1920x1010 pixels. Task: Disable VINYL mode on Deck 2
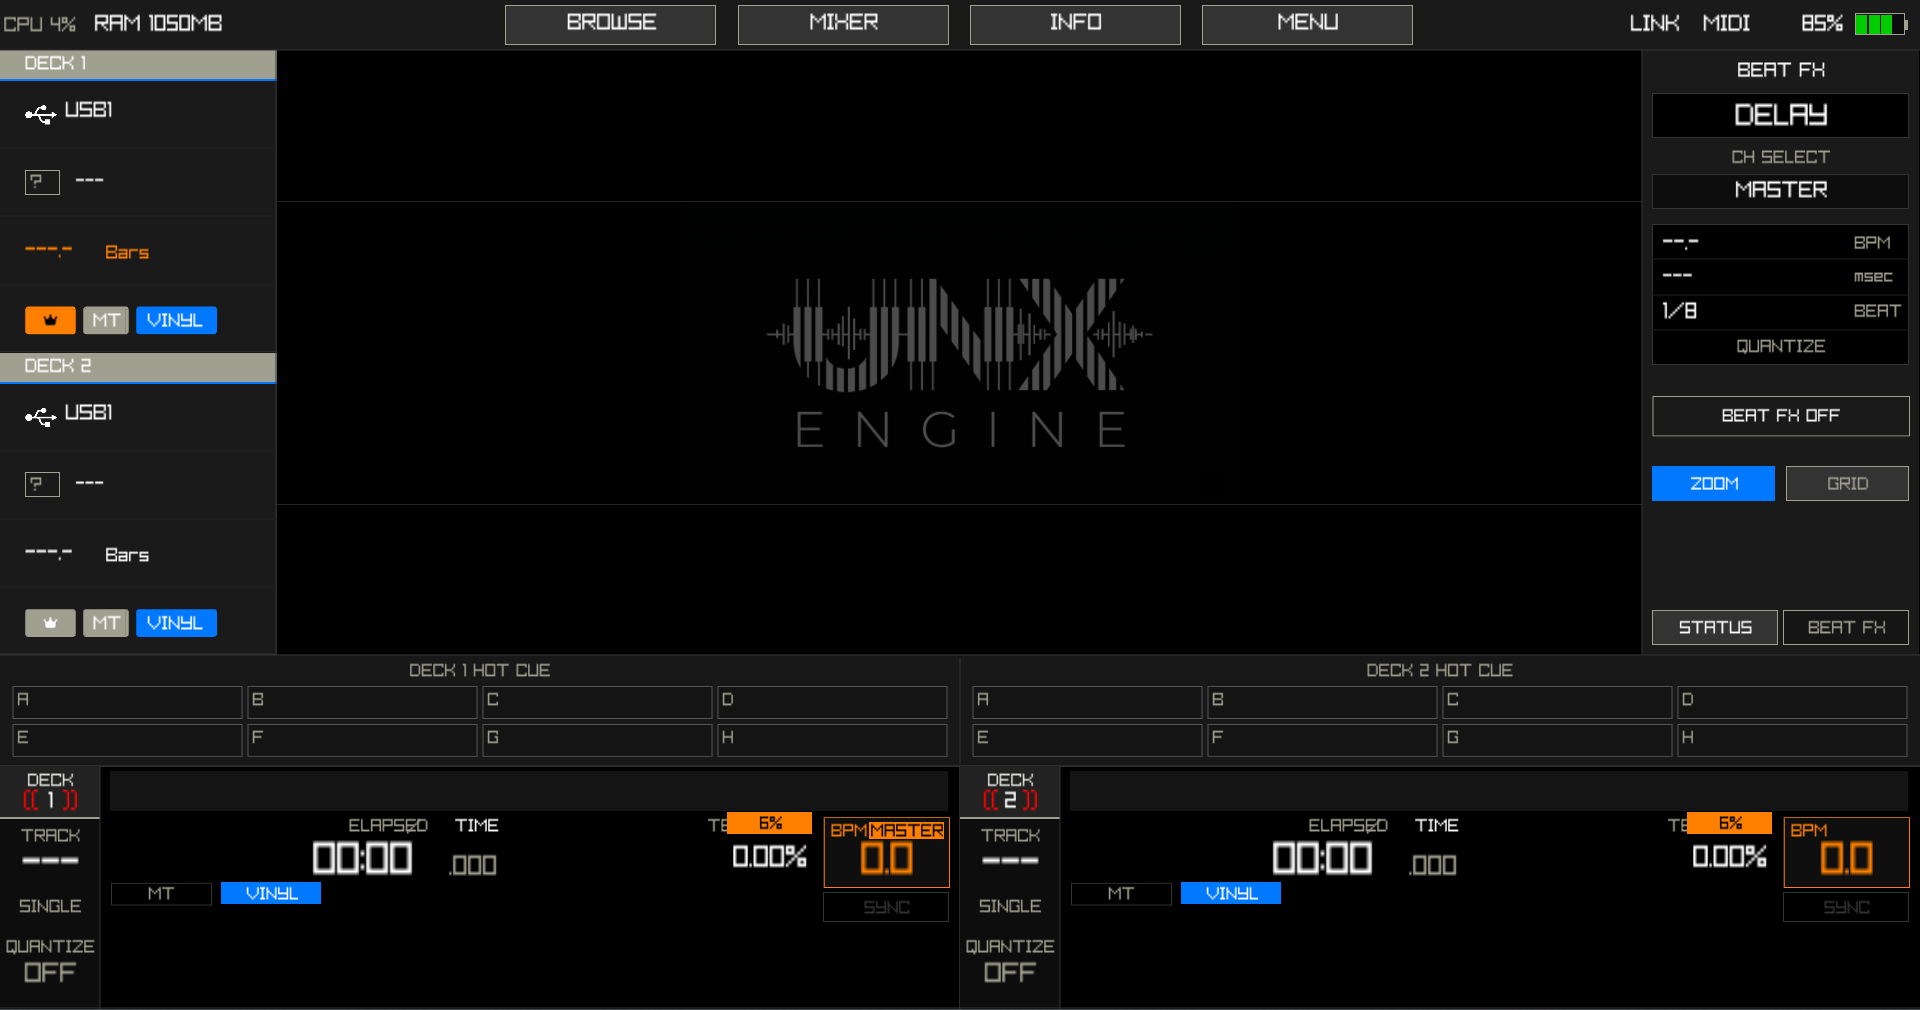[x=176, y=623]
